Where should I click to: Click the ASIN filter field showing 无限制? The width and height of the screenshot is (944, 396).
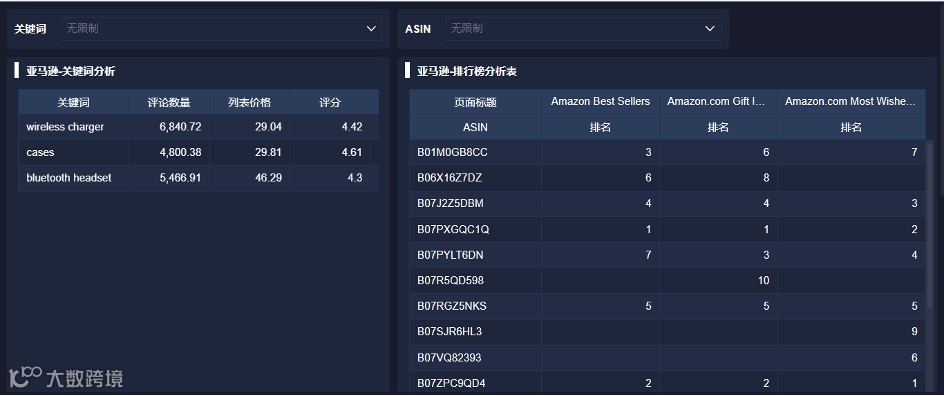pyautogui.click(x=583, y=28)
